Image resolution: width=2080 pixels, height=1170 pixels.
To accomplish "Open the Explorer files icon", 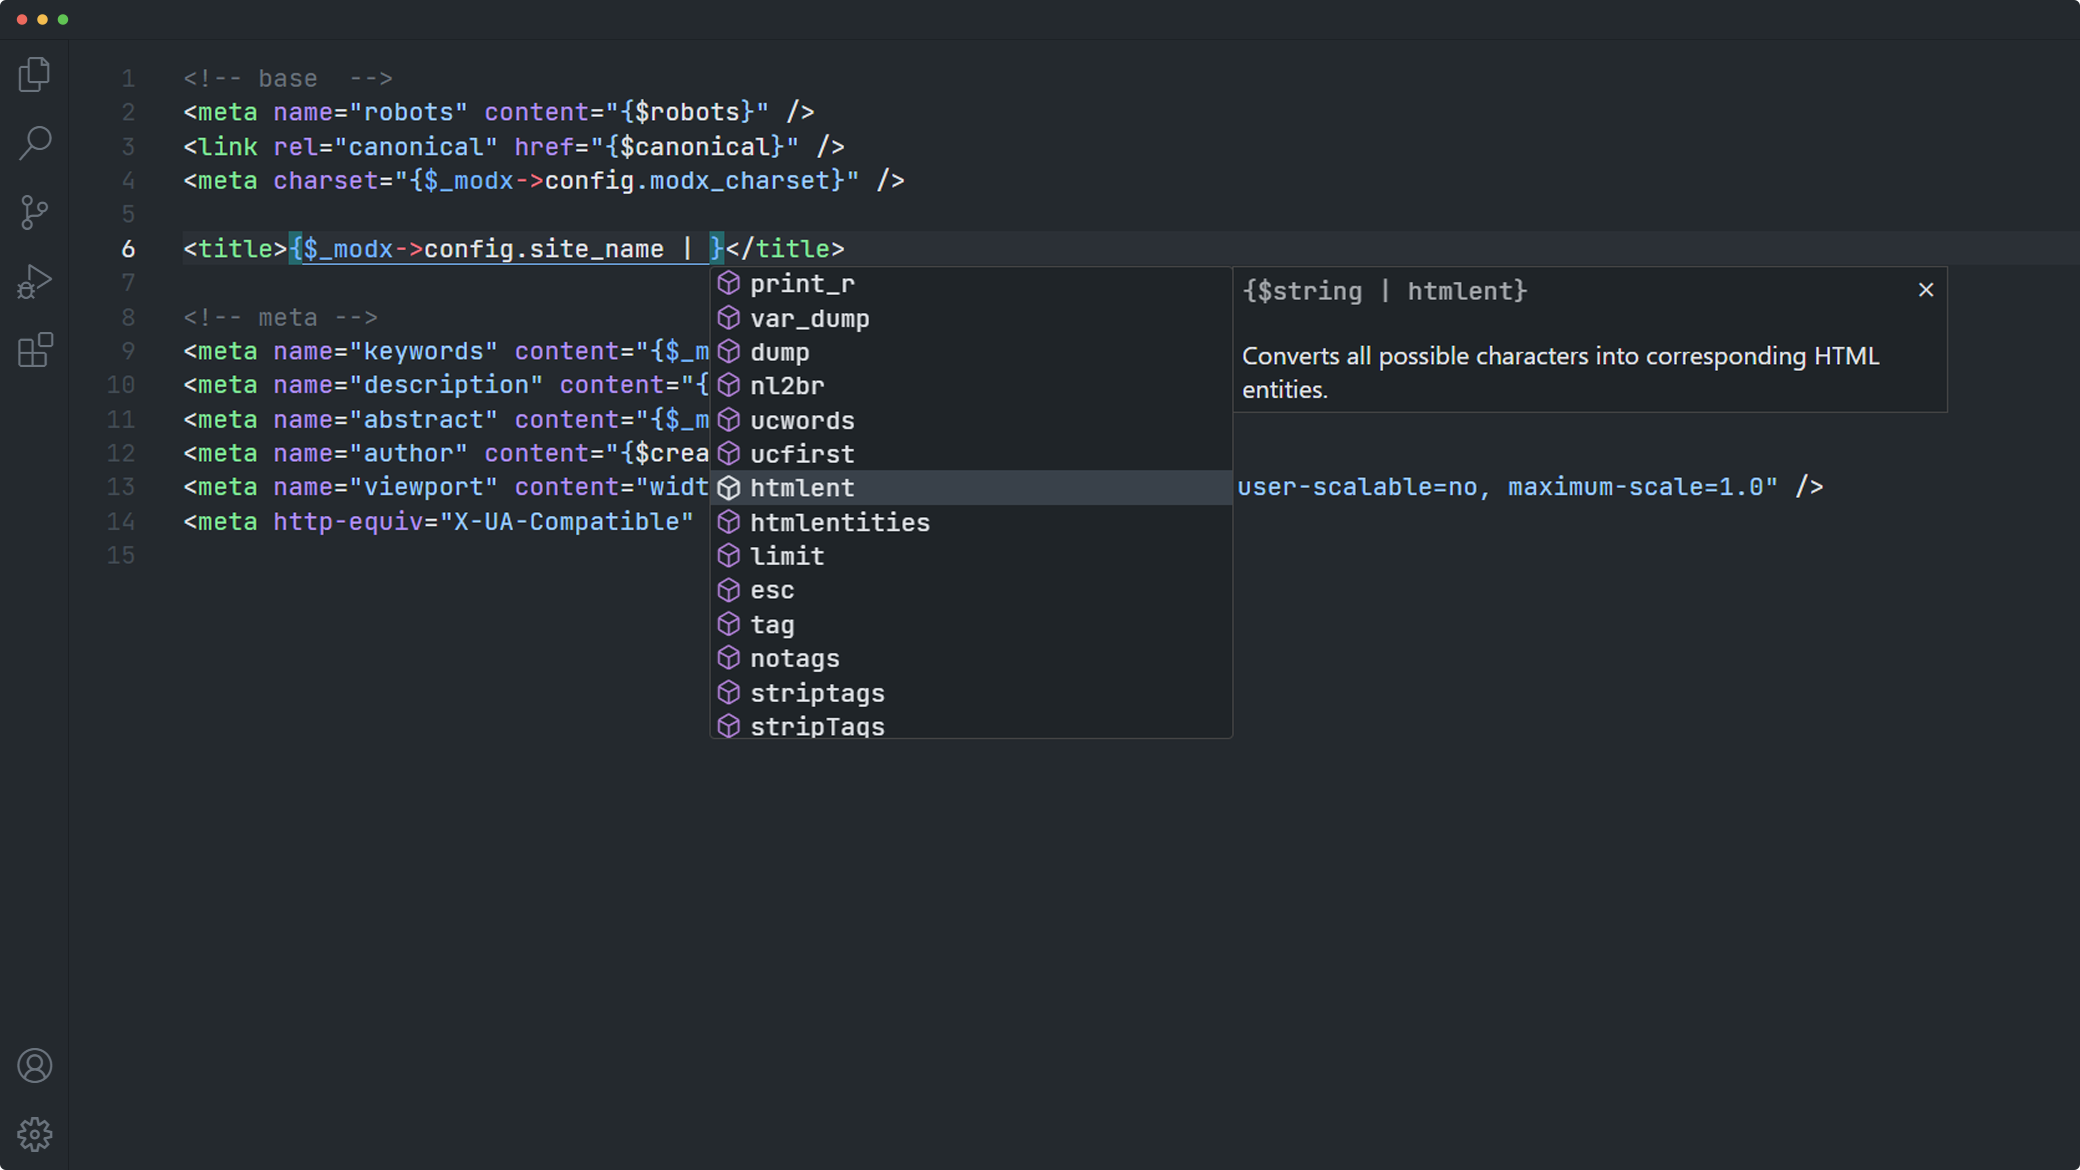I will click(x=35, y=75).
